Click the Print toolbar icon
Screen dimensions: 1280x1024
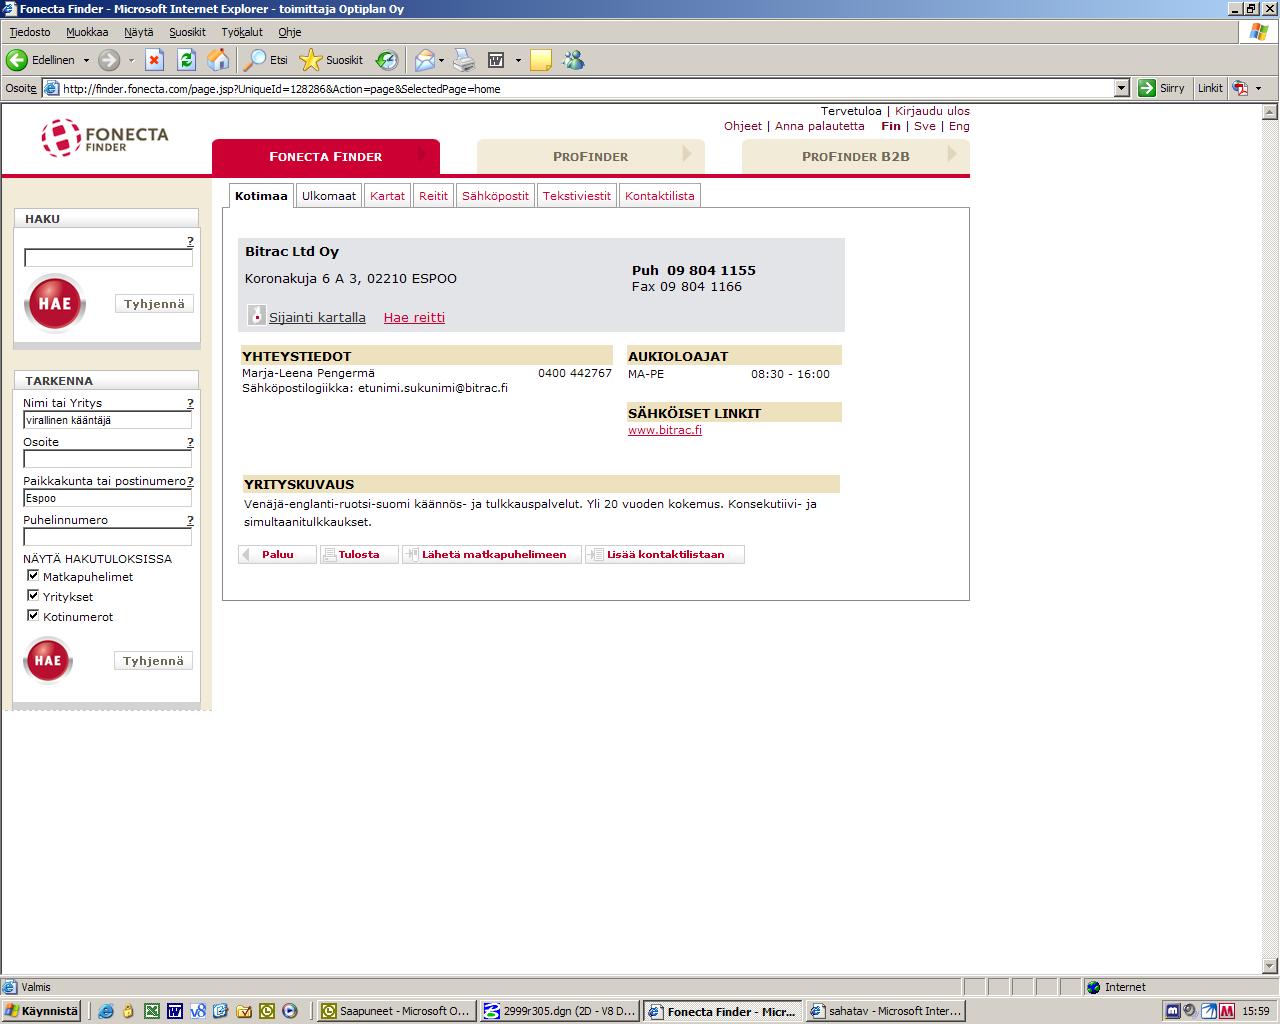[x=464, y=60]
